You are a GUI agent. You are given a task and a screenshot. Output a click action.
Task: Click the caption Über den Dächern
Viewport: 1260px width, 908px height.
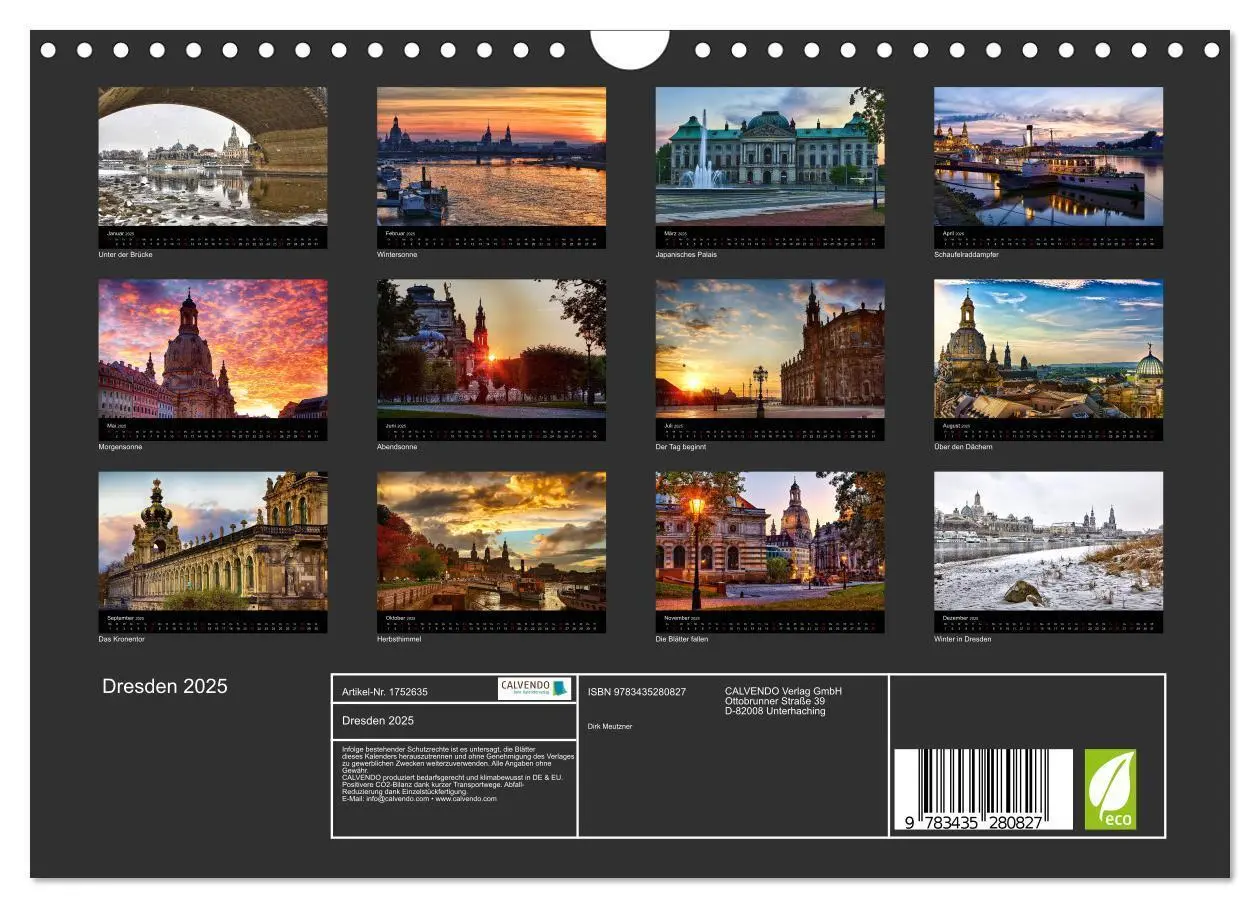(x=963, y=447)
